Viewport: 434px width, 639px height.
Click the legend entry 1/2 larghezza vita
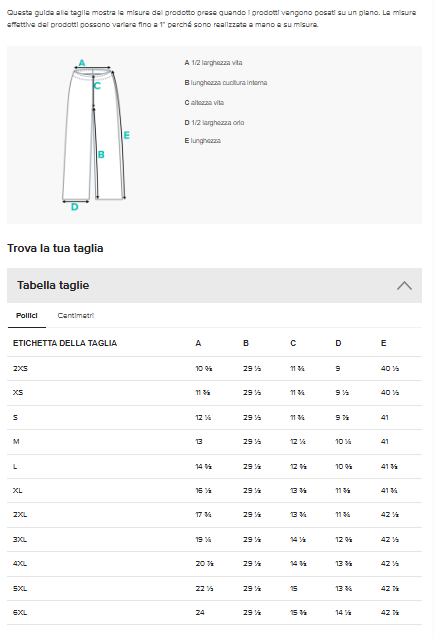[x=213, y=63]
